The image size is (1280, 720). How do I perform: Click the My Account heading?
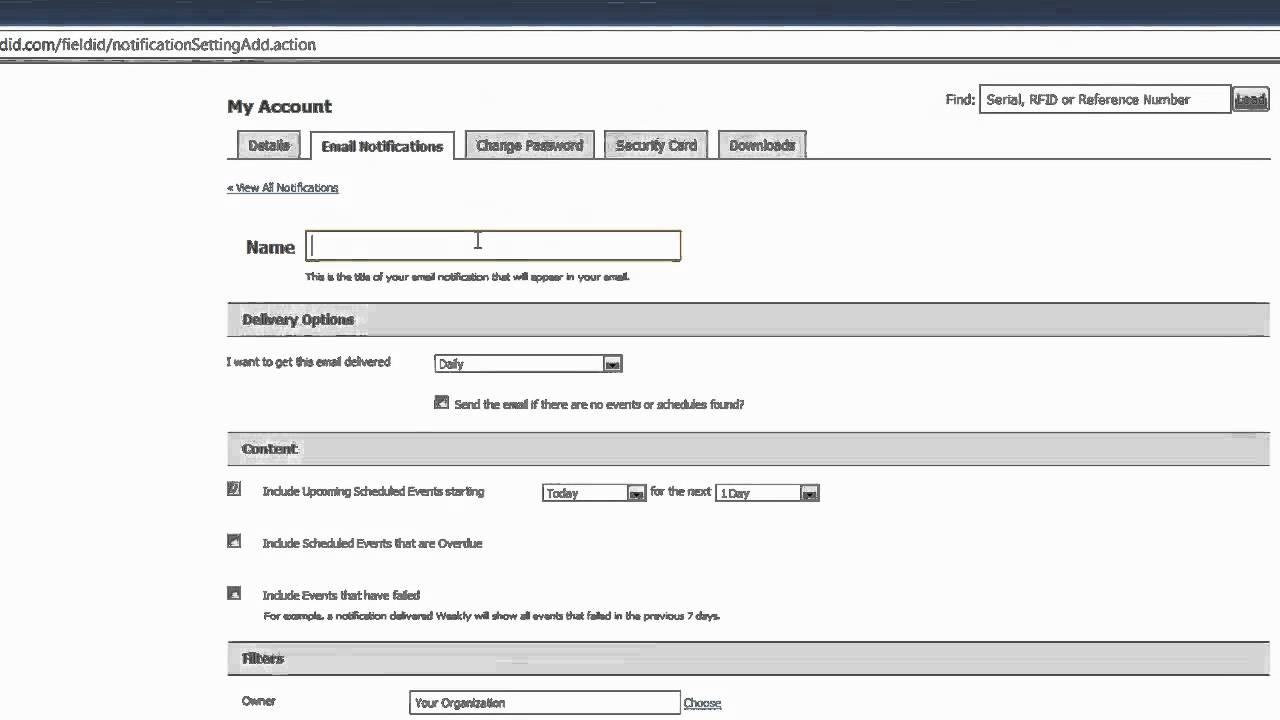(x=279, y=107)
